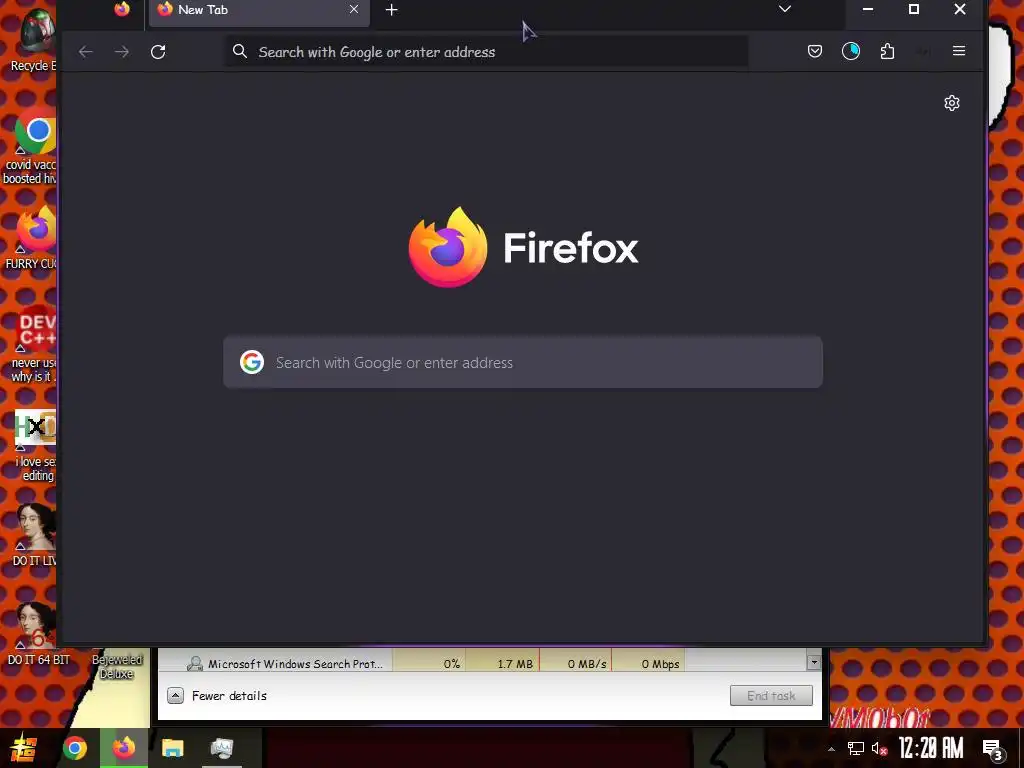
Task: Open the Firefox hamburger application menu
Action: [959, 51]
